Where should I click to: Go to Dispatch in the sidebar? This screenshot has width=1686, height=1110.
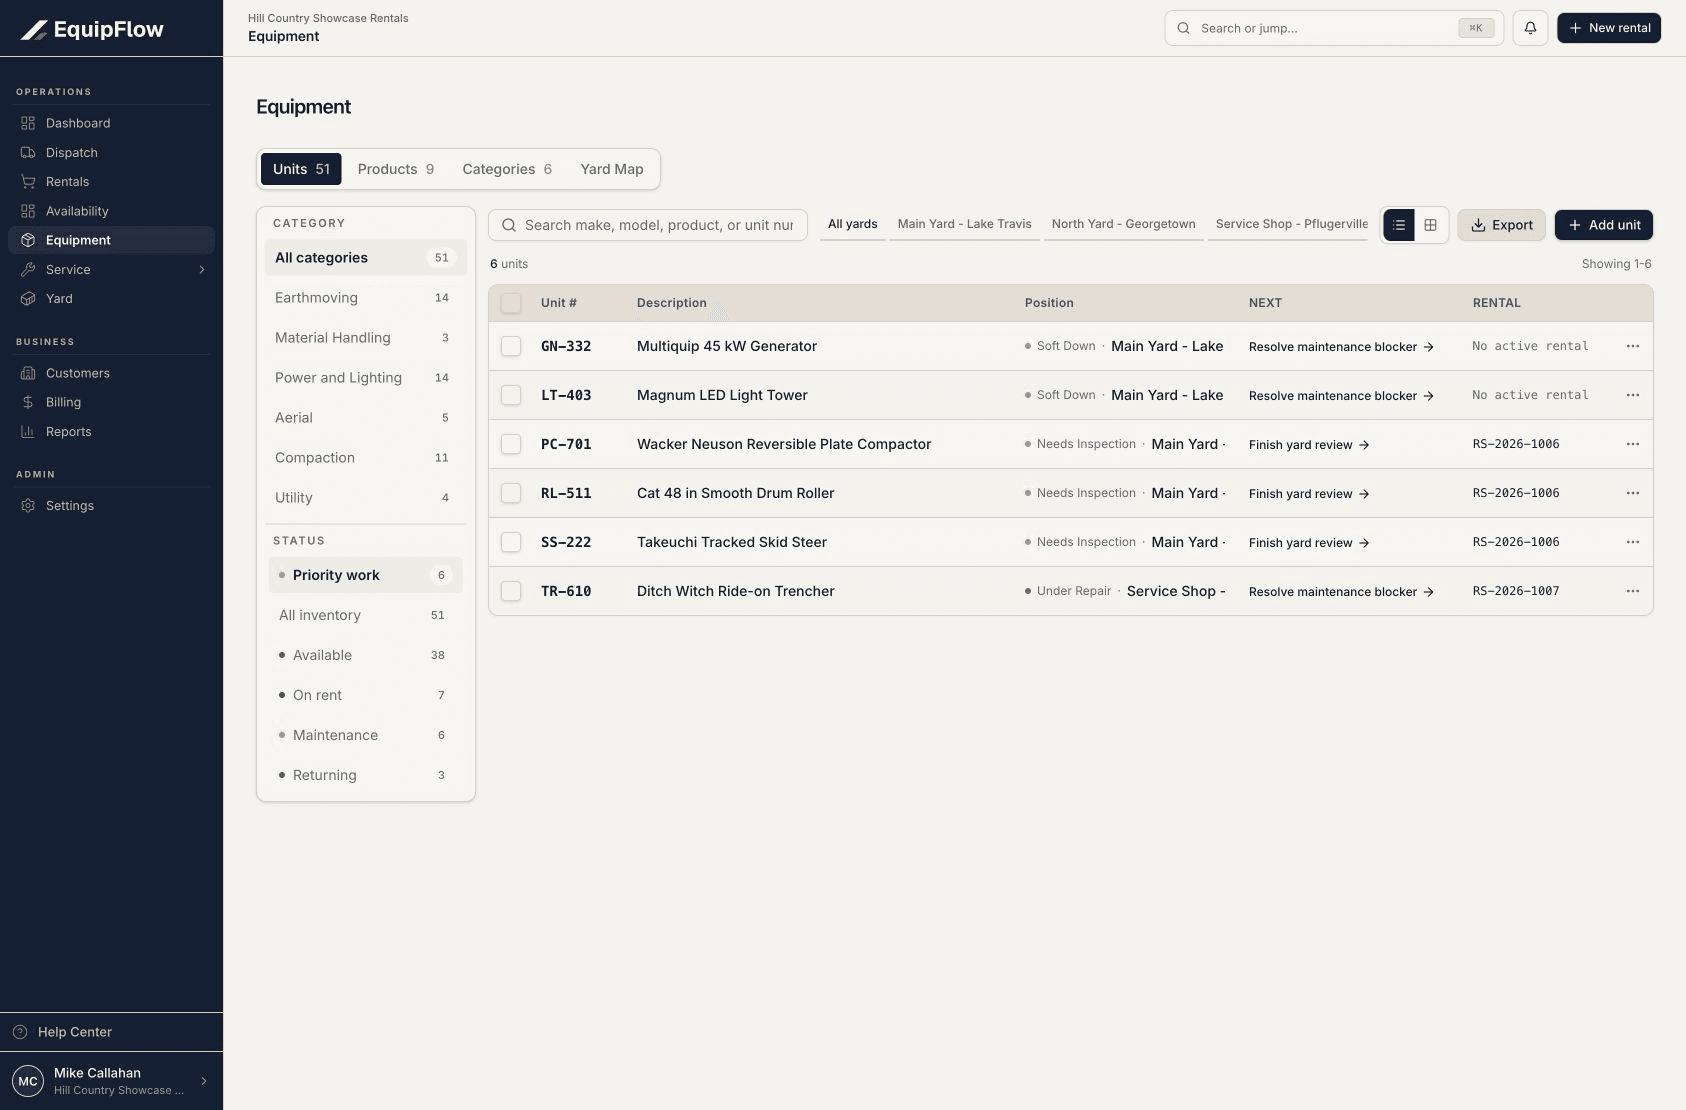[111, 153]
